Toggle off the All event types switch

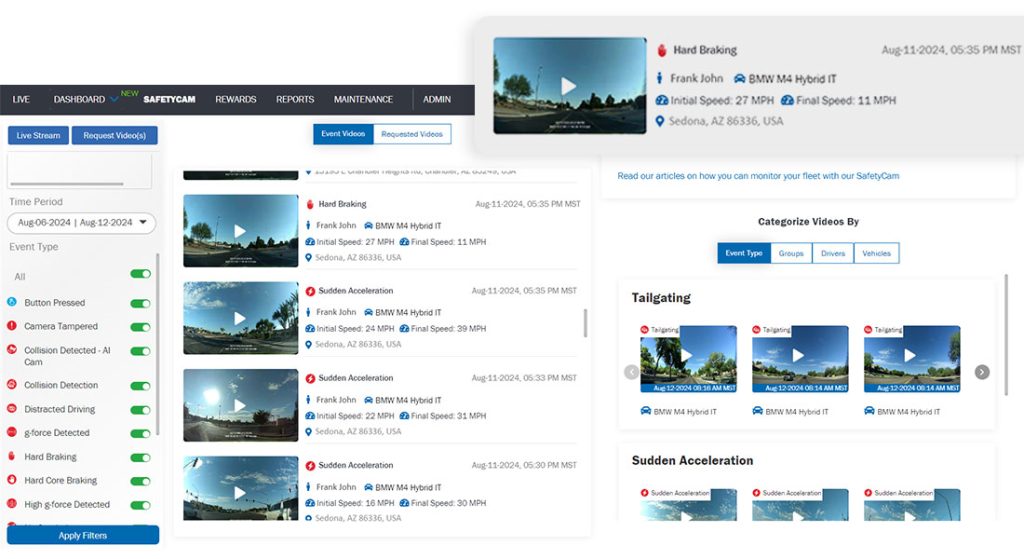140,274
